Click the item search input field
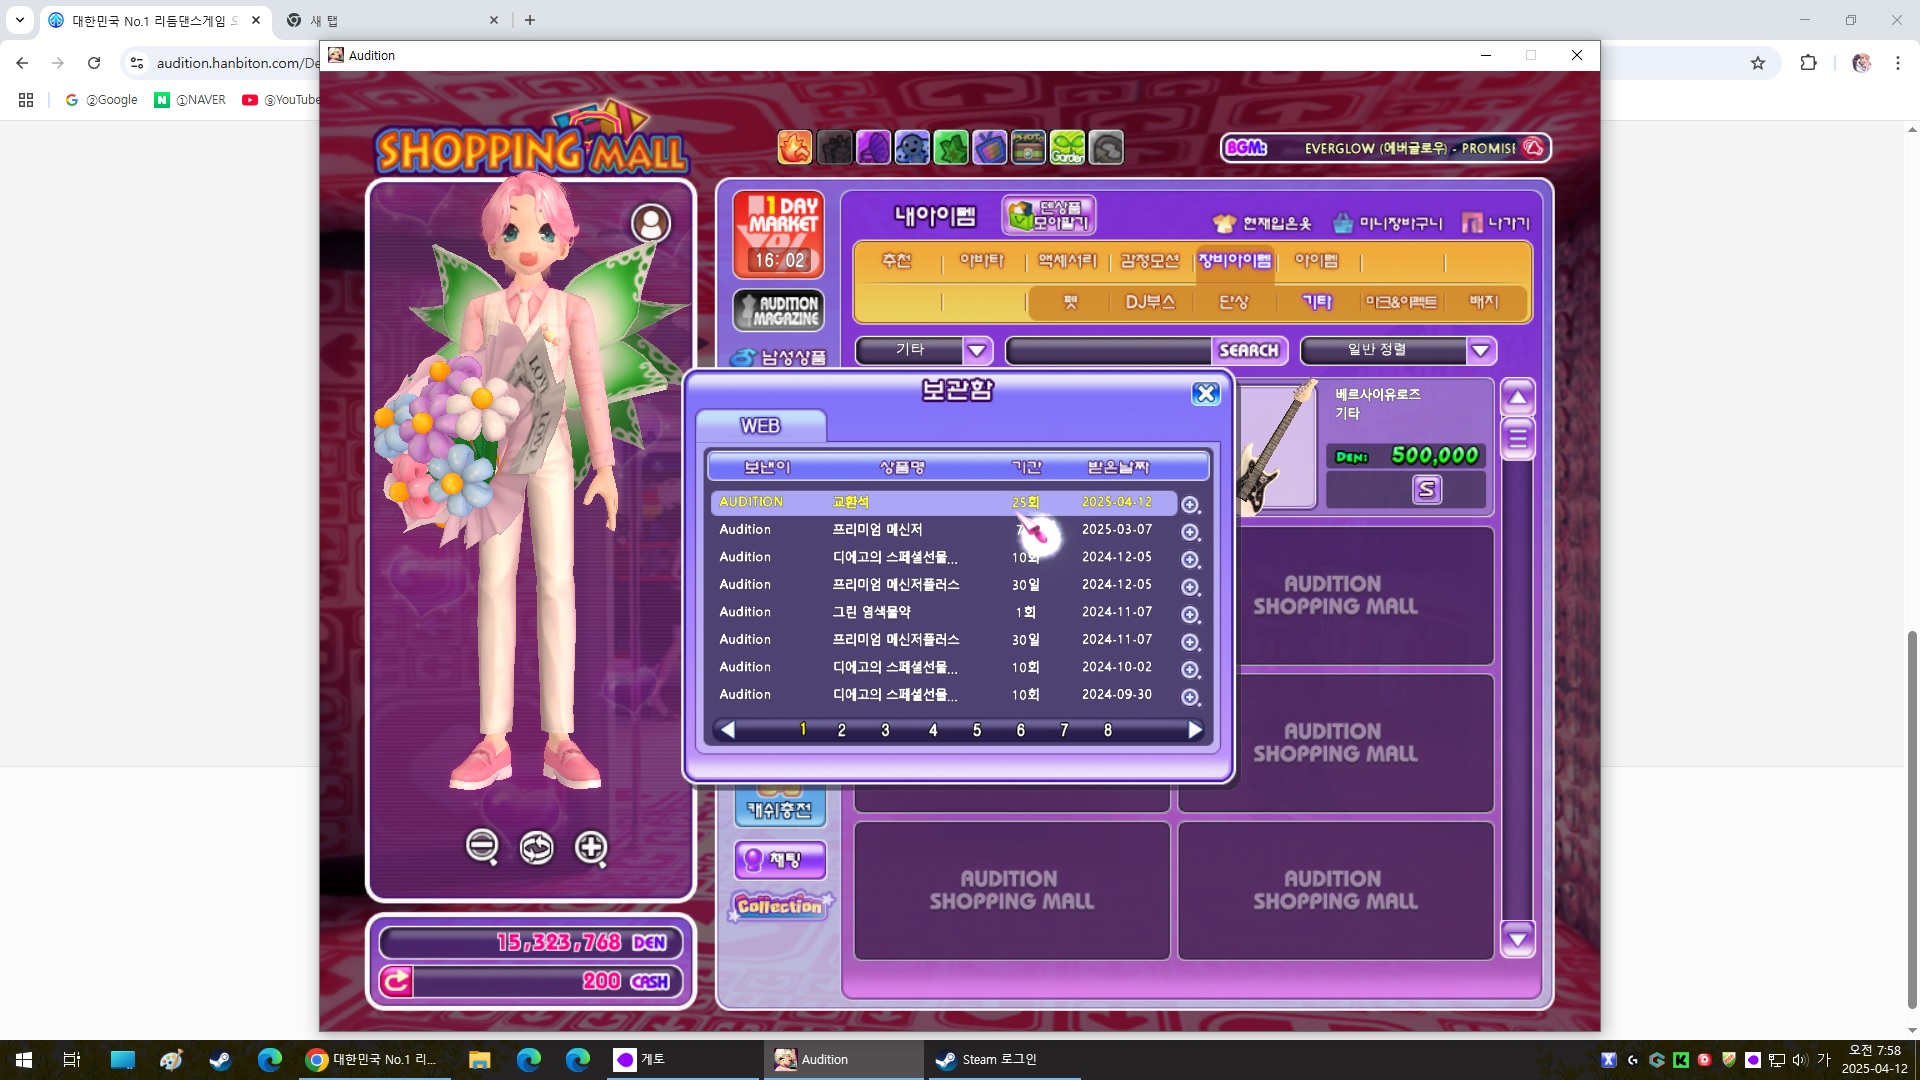Image resolution: width=1920 pixels, height=1080 pixels. pos(1108,350)
